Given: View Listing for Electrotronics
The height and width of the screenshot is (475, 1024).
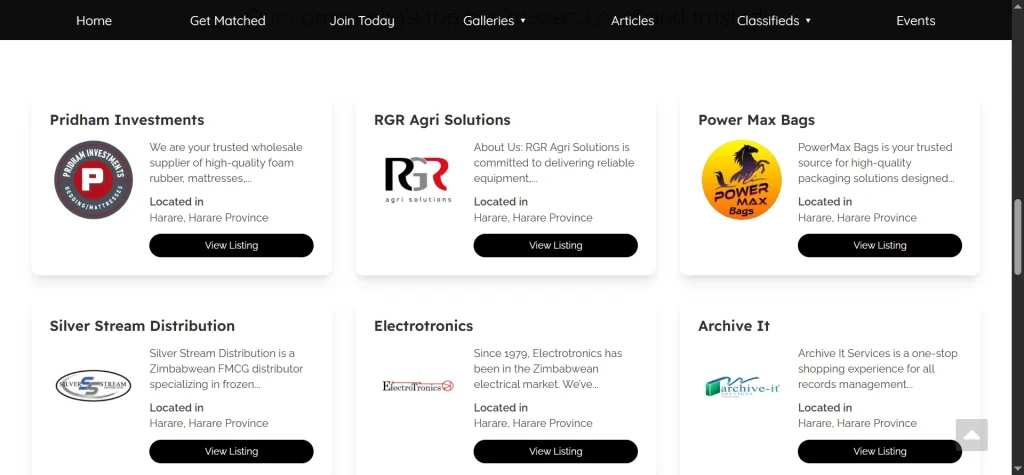Looking at the screenshot, I should (555, 451).
